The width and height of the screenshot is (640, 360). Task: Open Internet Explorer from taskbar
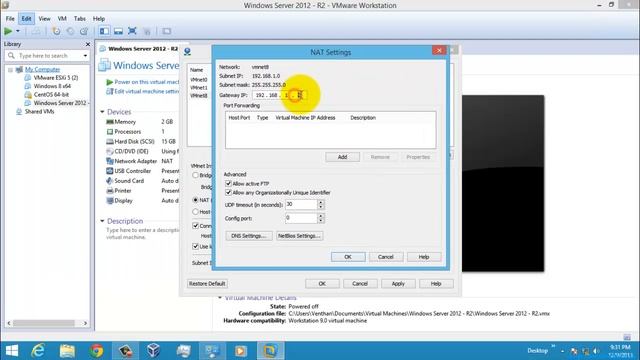(x=38, y=351)
